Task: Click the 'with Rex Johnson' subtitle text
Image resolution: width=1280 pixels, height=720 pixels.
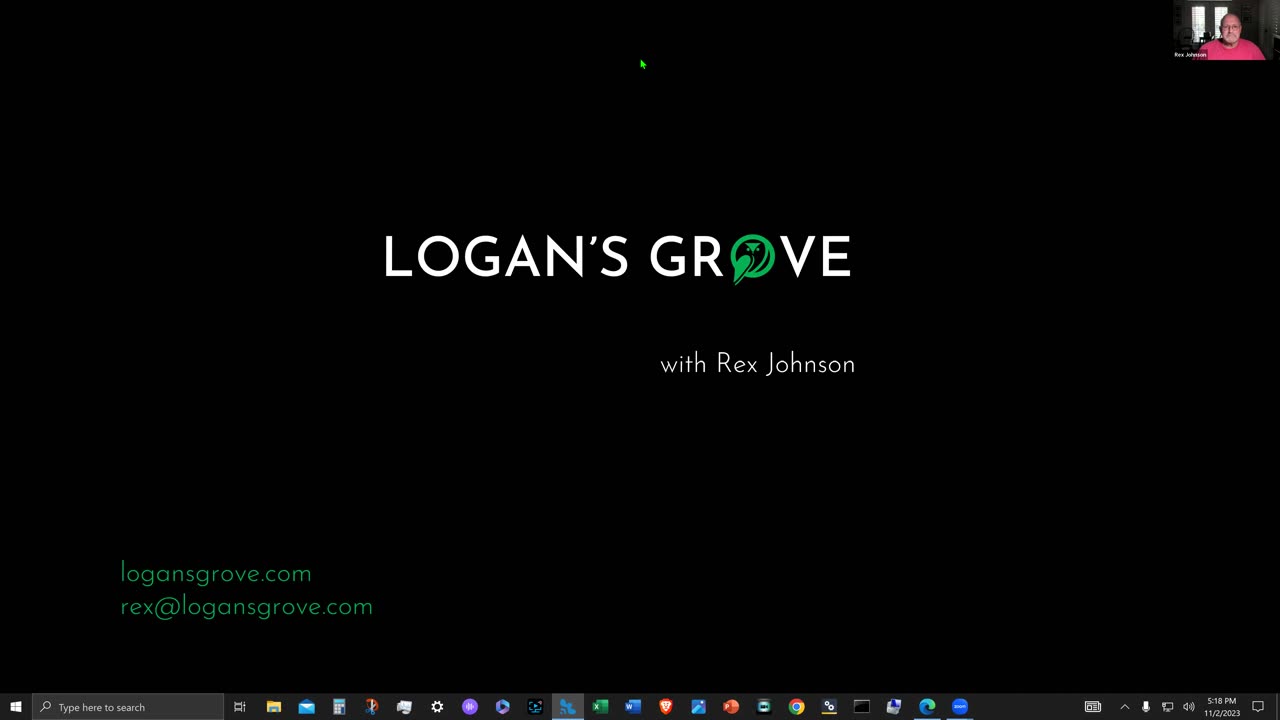Action: coord(758,364)
